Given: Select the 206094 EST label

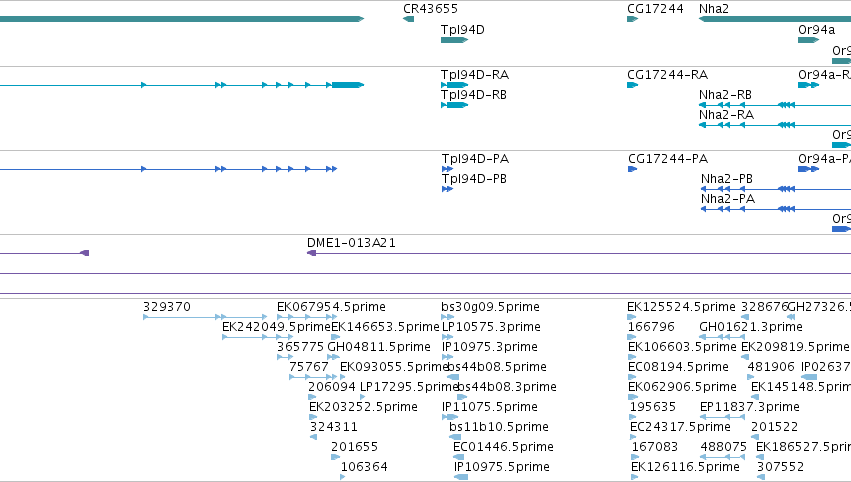Looking at the screenshot, I should (x=332, y=387).
